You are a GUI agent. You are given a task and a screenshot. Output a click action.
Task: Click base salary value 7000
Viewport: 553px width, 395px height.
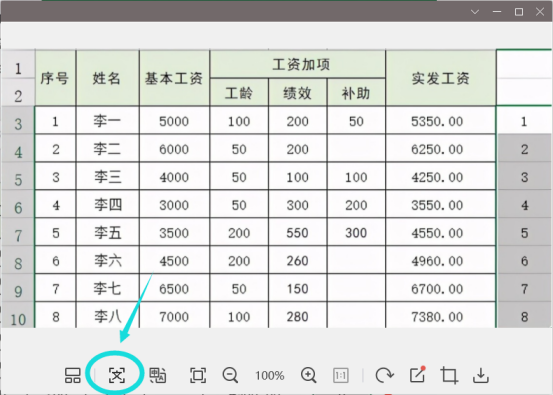tap(174, 316)
